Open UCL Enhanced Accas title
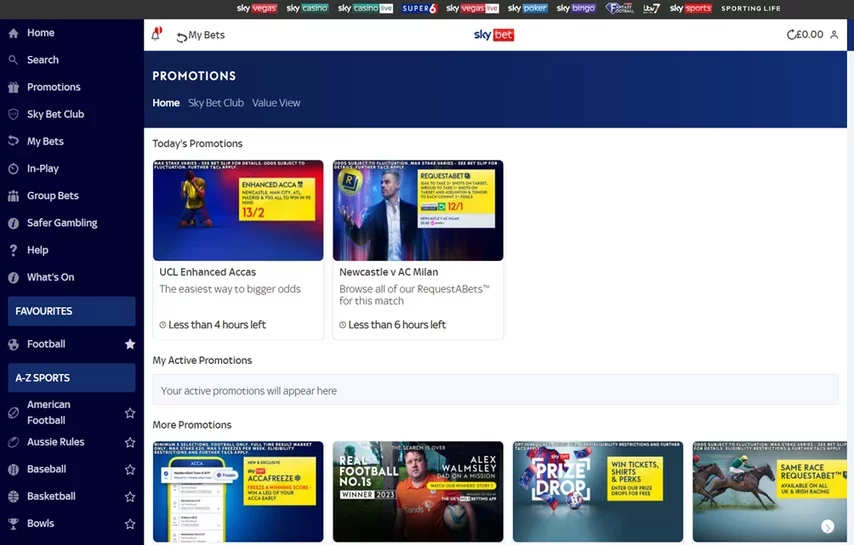The image size is (854, 545). click(208, 272)
